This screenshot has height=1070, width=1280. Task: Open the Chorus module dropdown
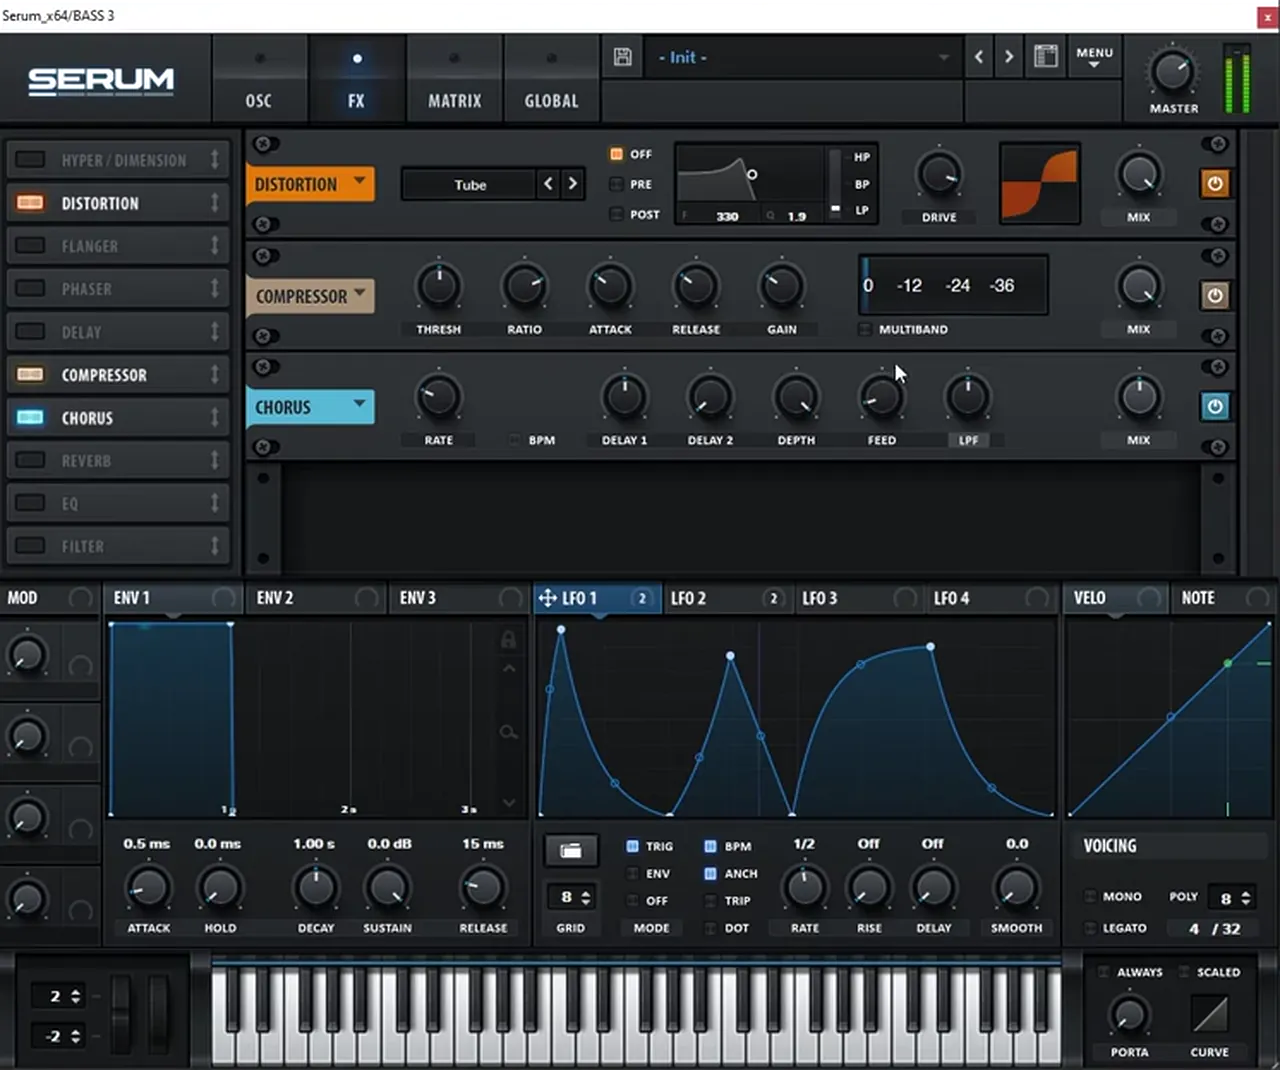[x=310, y=407]
